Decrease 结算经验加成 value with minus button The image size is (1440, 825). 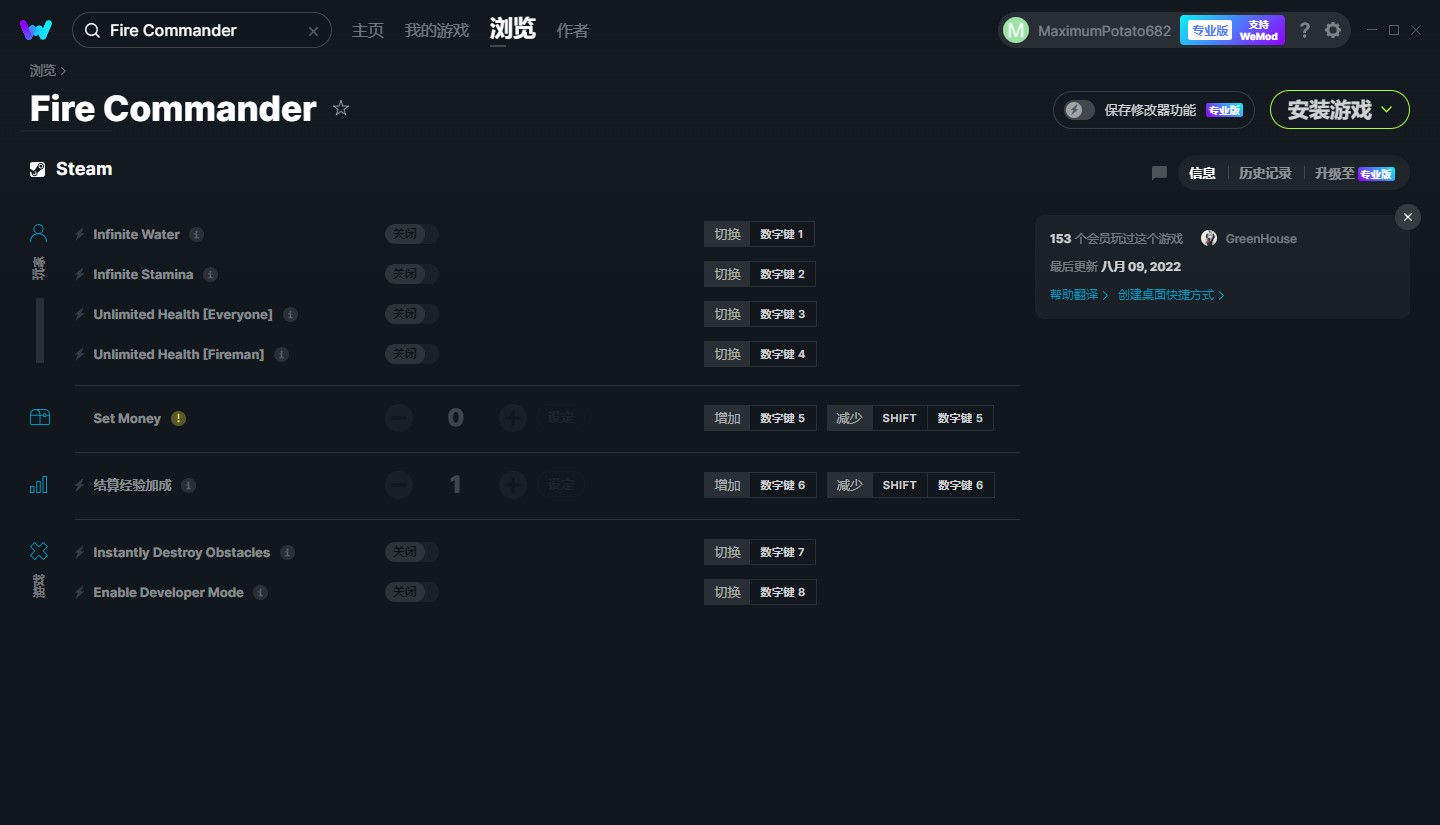399,485
